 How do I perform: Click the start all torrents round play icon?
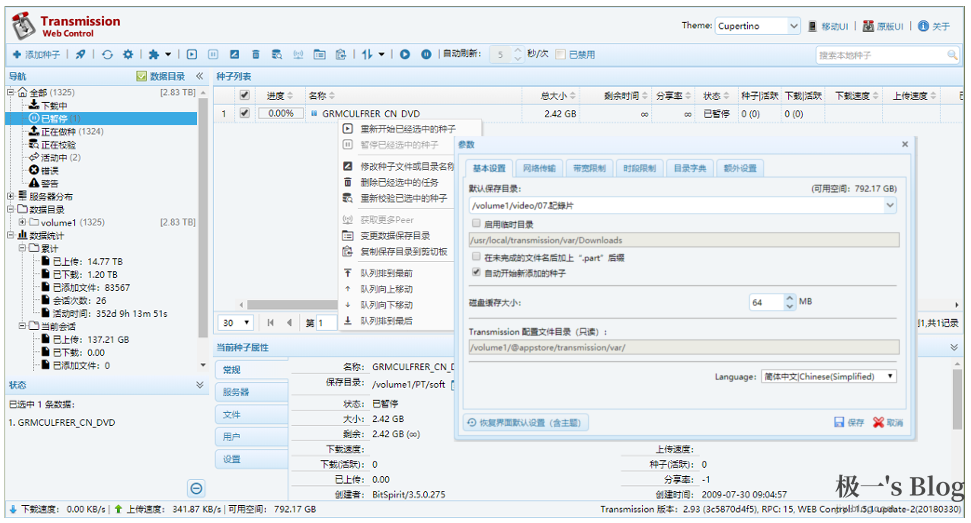point(405,54)
